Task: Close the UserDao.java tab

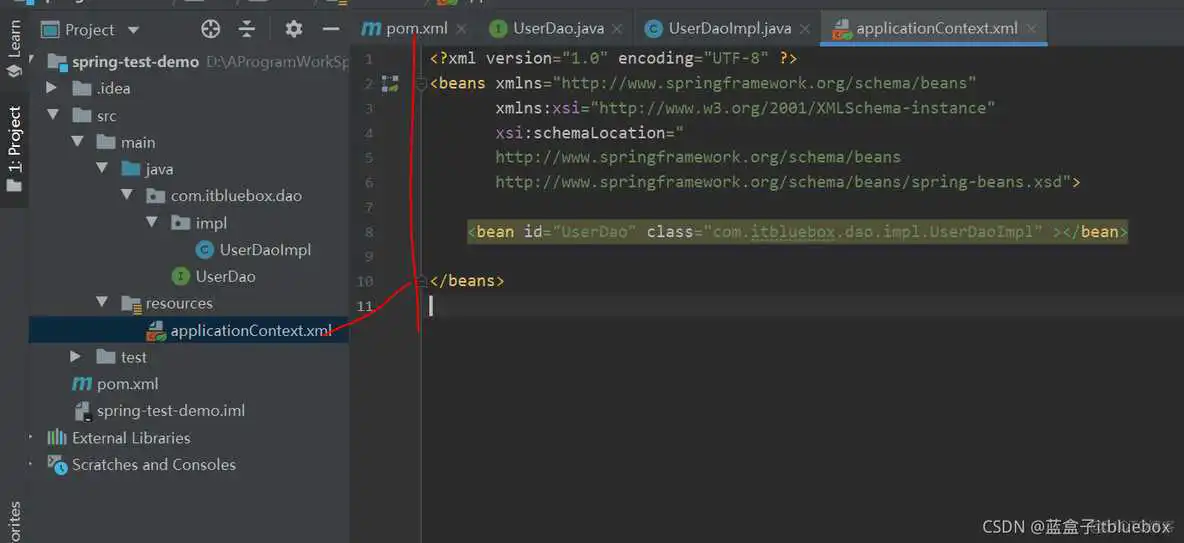Action: [x=618, y=29]
